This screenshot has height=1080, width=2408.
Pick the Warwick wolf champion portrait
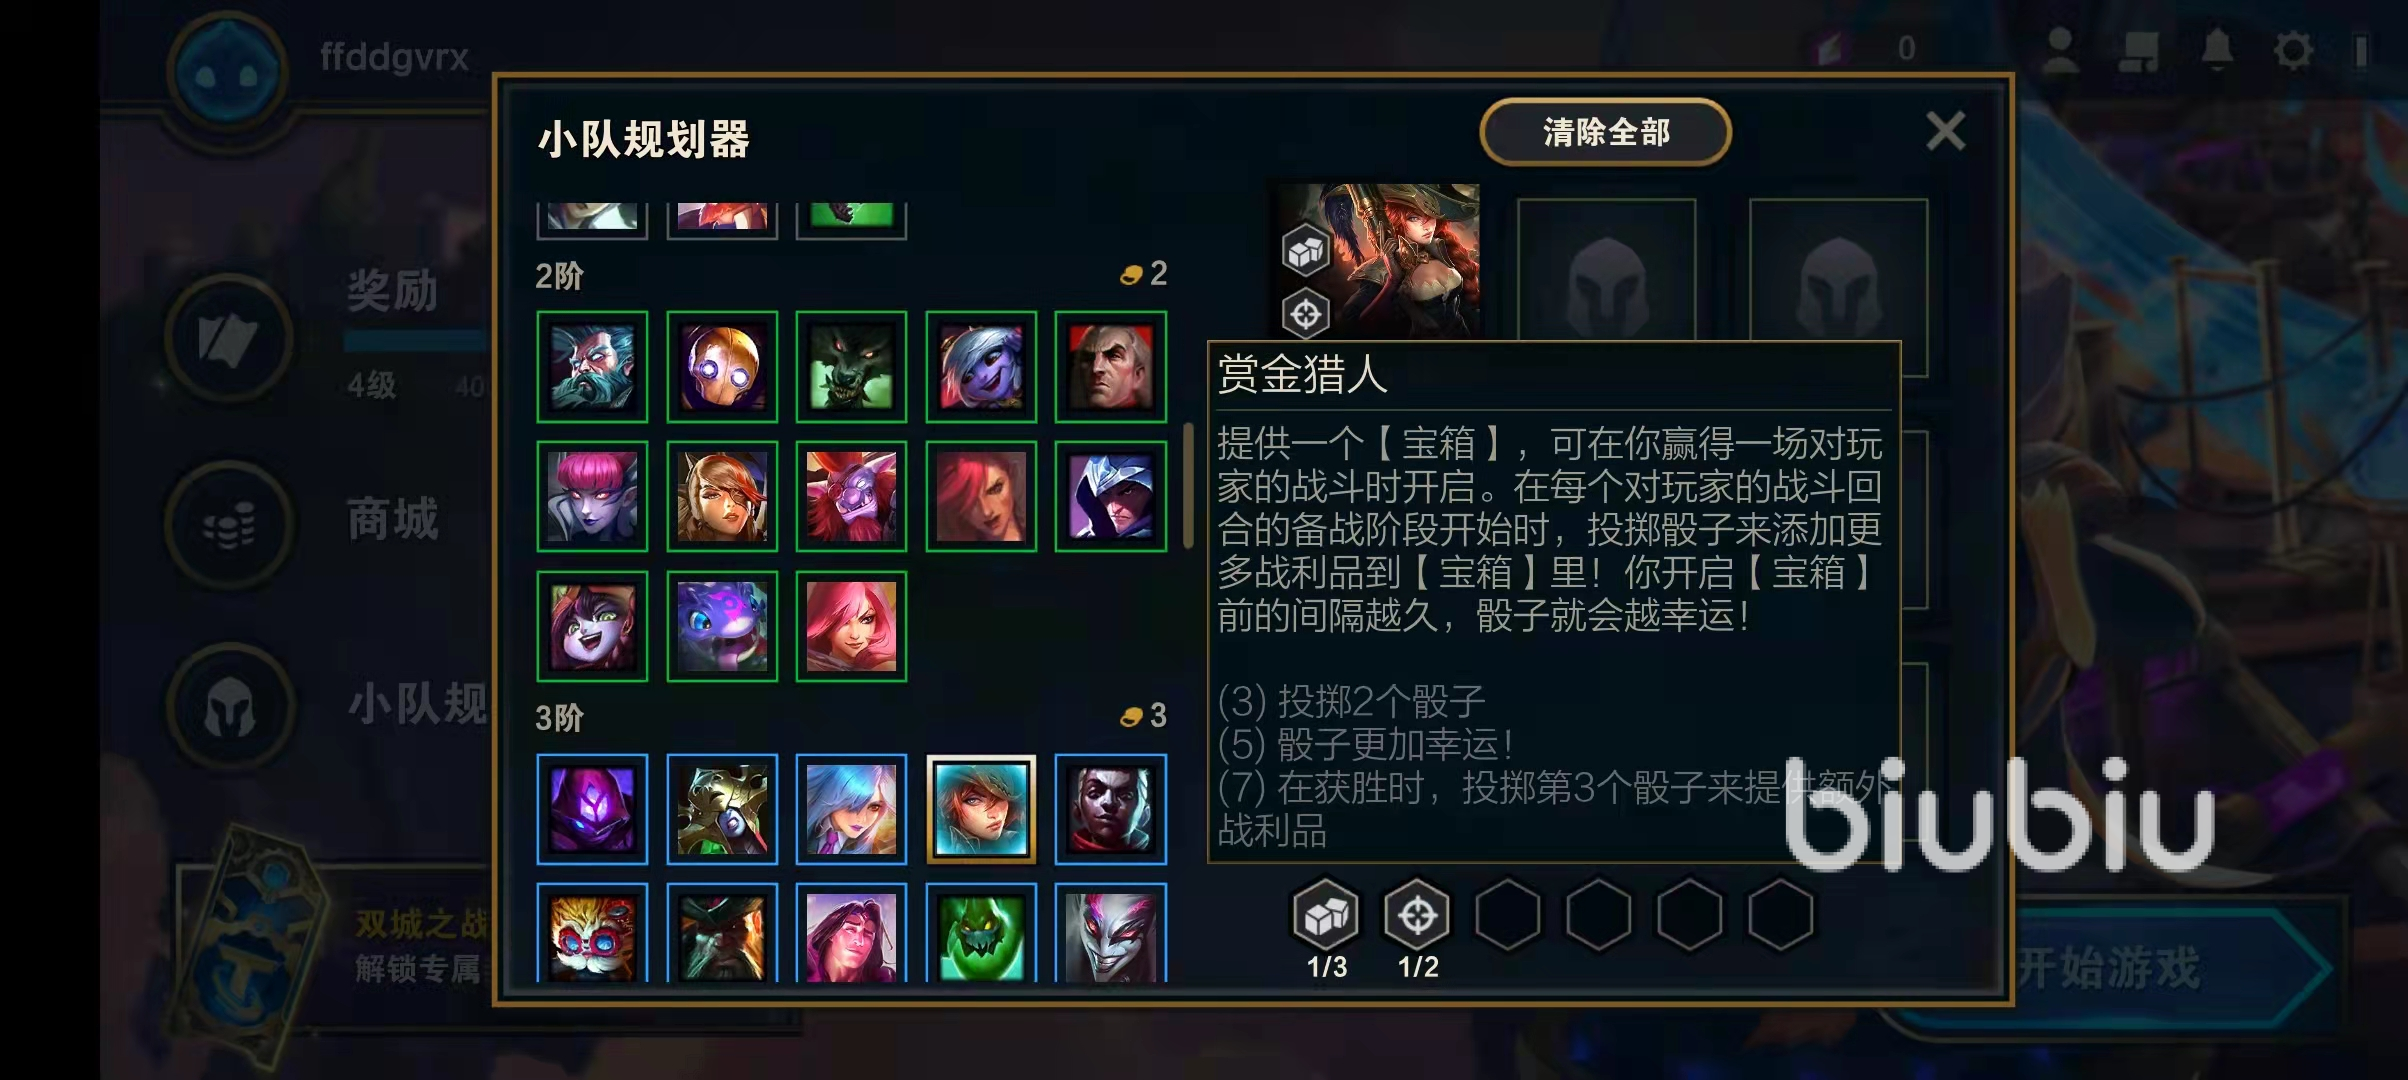[851, 366]
